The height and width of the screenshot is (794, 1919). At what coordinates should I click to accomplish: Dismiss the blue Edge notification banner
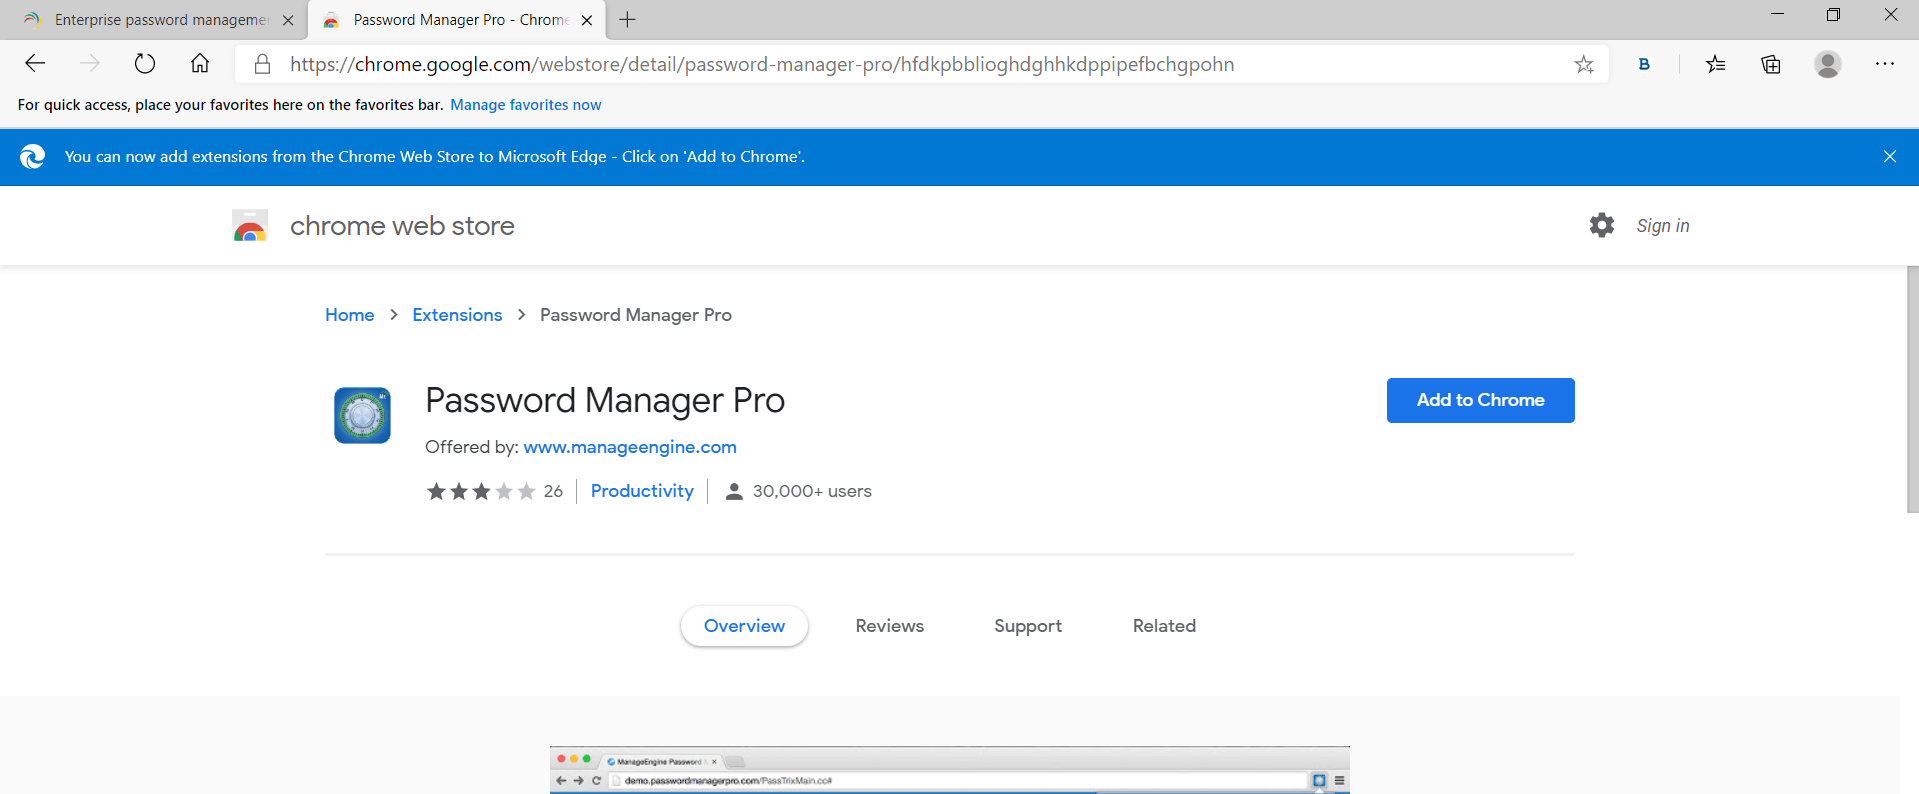(1889, 156)
